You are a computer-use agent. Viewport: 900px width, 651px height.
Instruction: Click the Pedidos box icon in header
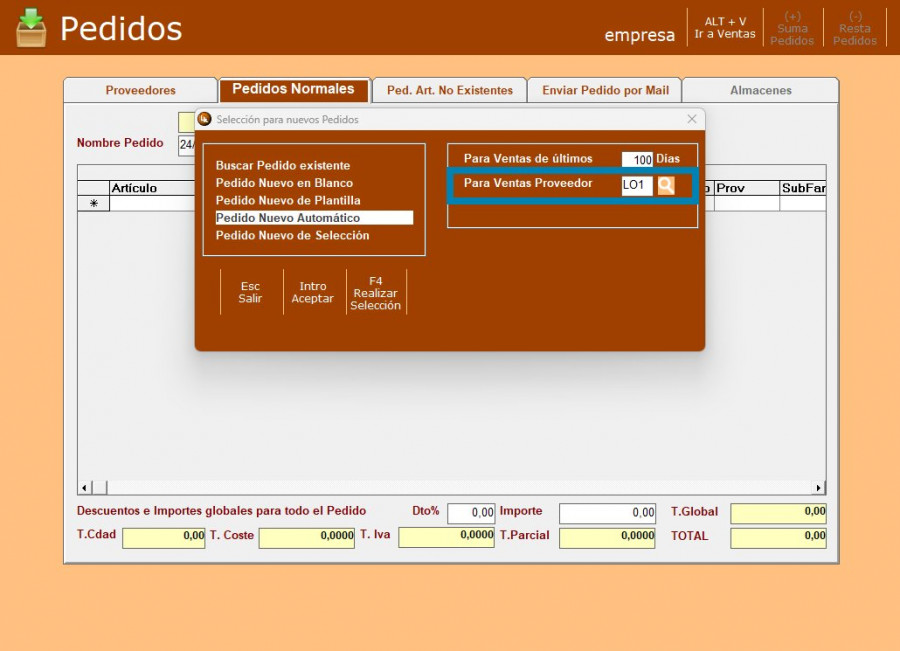(31, 28)
